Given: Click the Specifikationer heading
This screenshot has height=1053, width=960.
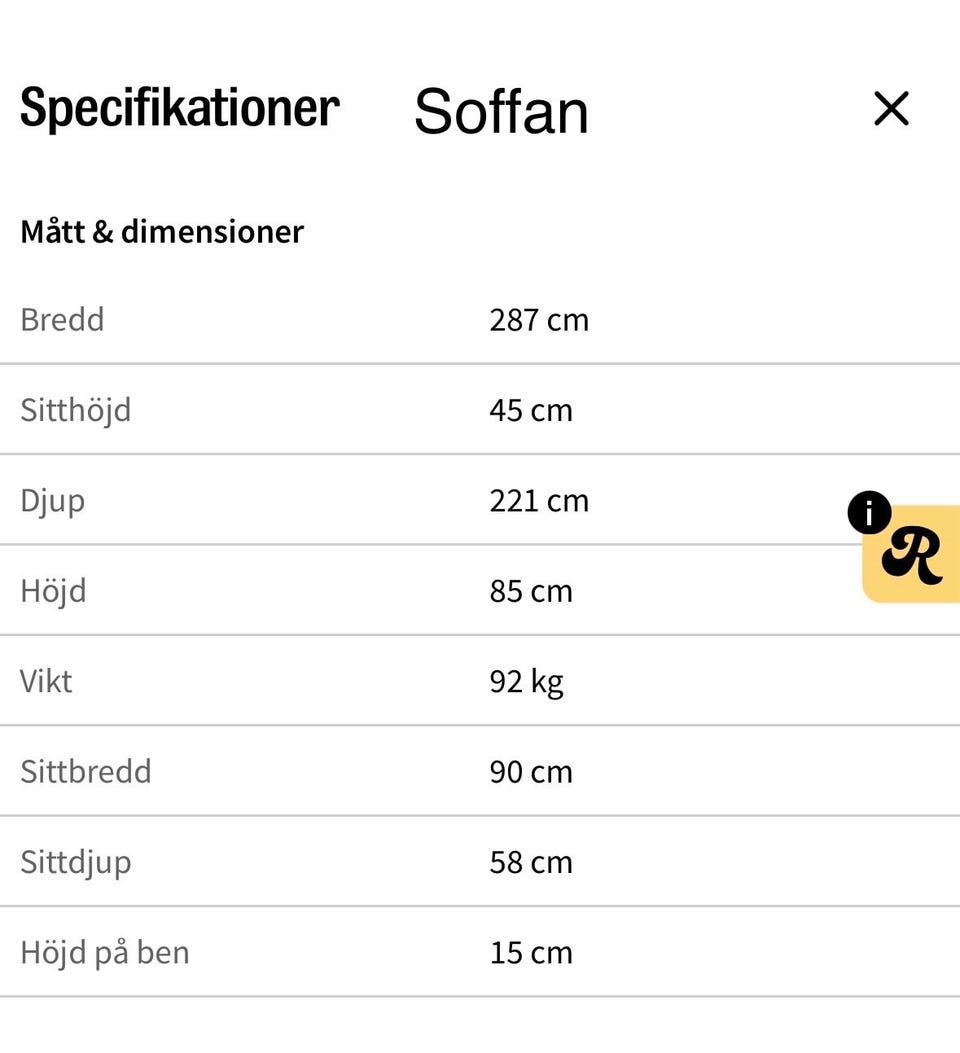Looking at the screenshot, I should [180, 107].
